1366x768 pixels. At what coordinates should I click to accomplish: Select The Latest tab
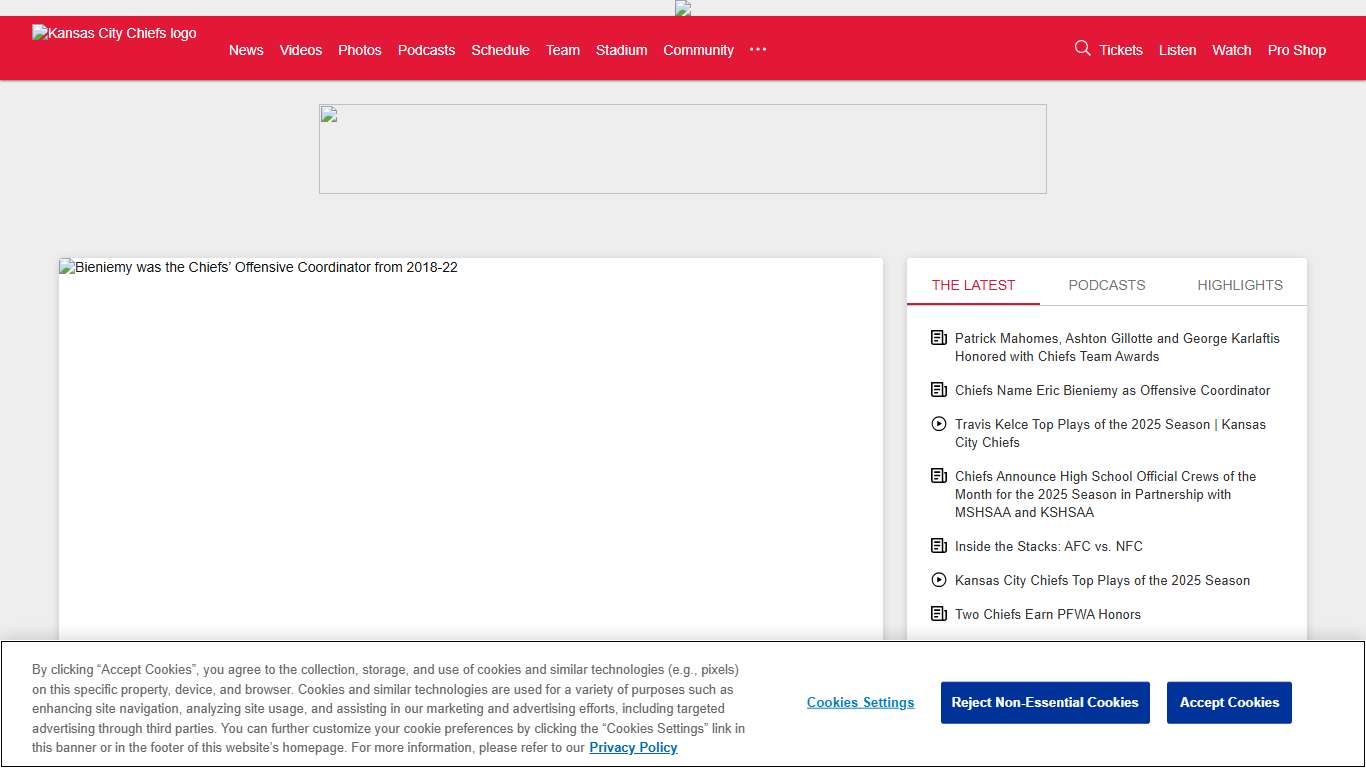pos(973,285)
